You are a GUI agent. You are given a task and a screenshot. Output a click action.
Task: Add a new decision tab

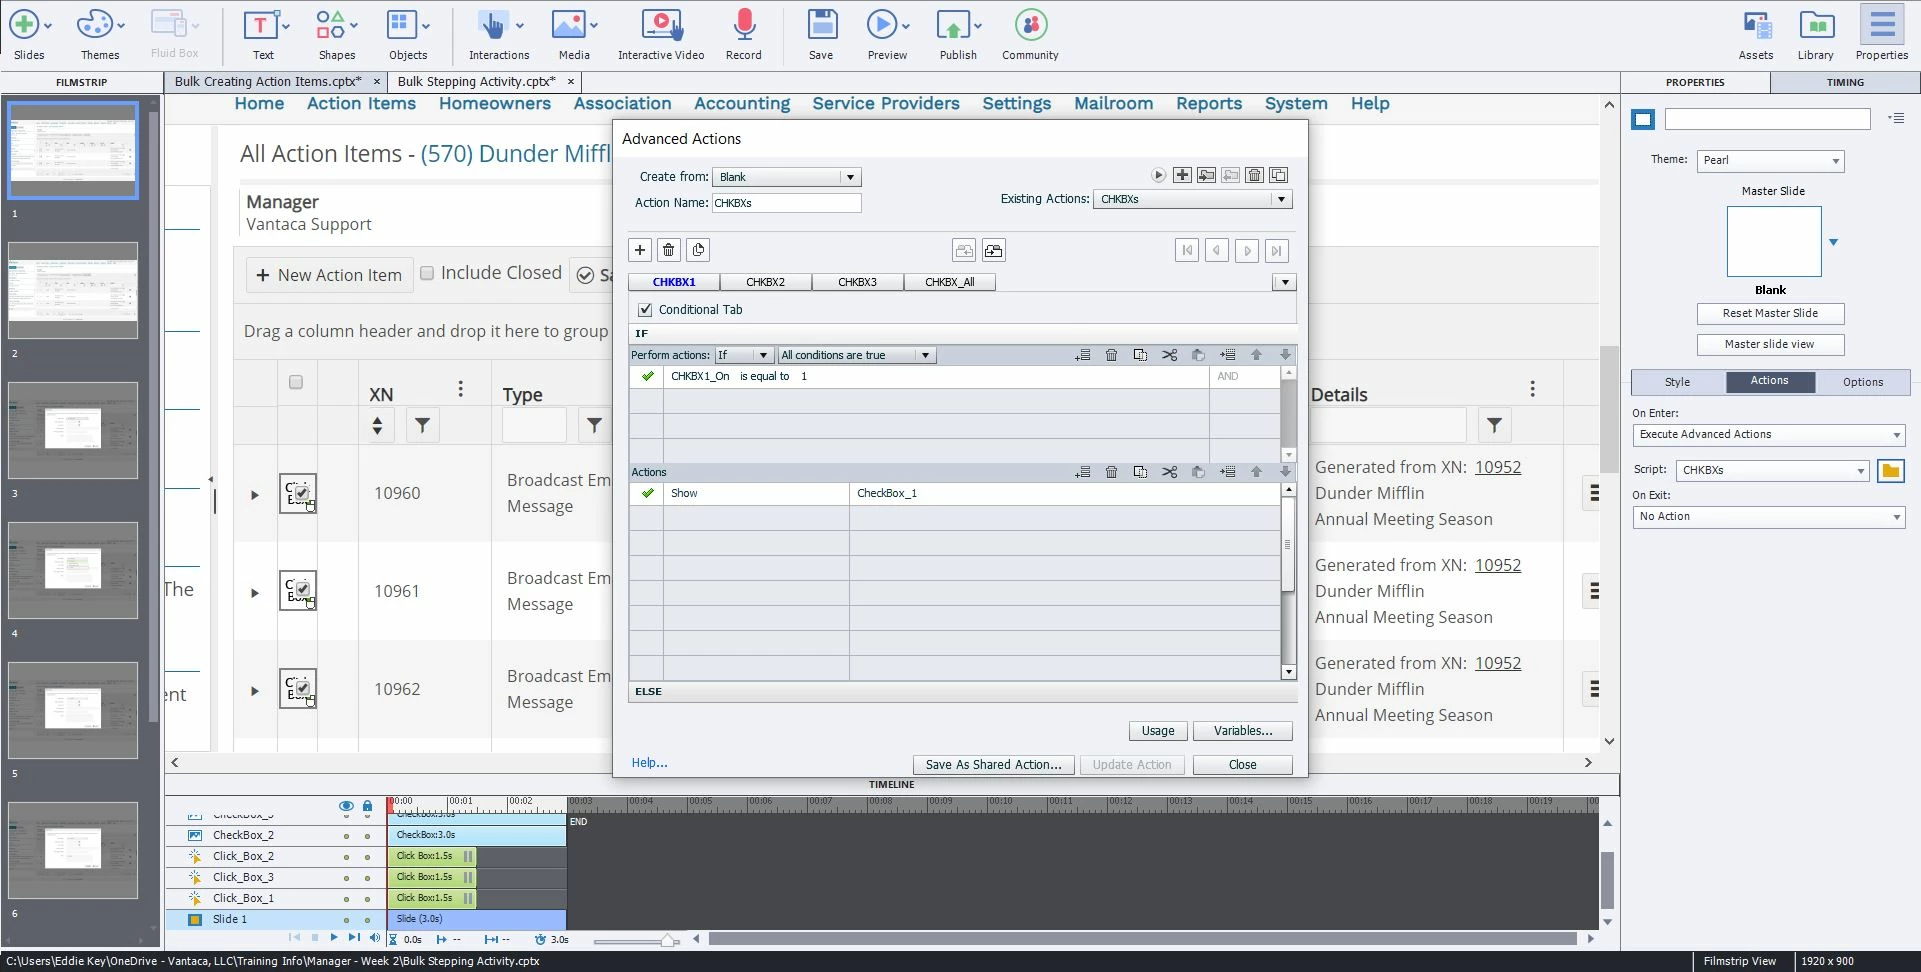[640, 250]
